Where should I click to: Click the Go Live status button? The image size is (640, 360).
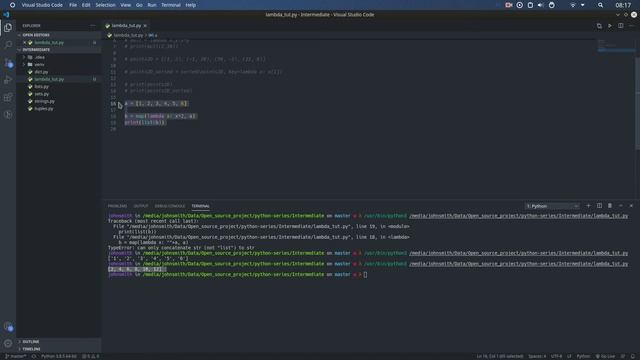point(605,356)
